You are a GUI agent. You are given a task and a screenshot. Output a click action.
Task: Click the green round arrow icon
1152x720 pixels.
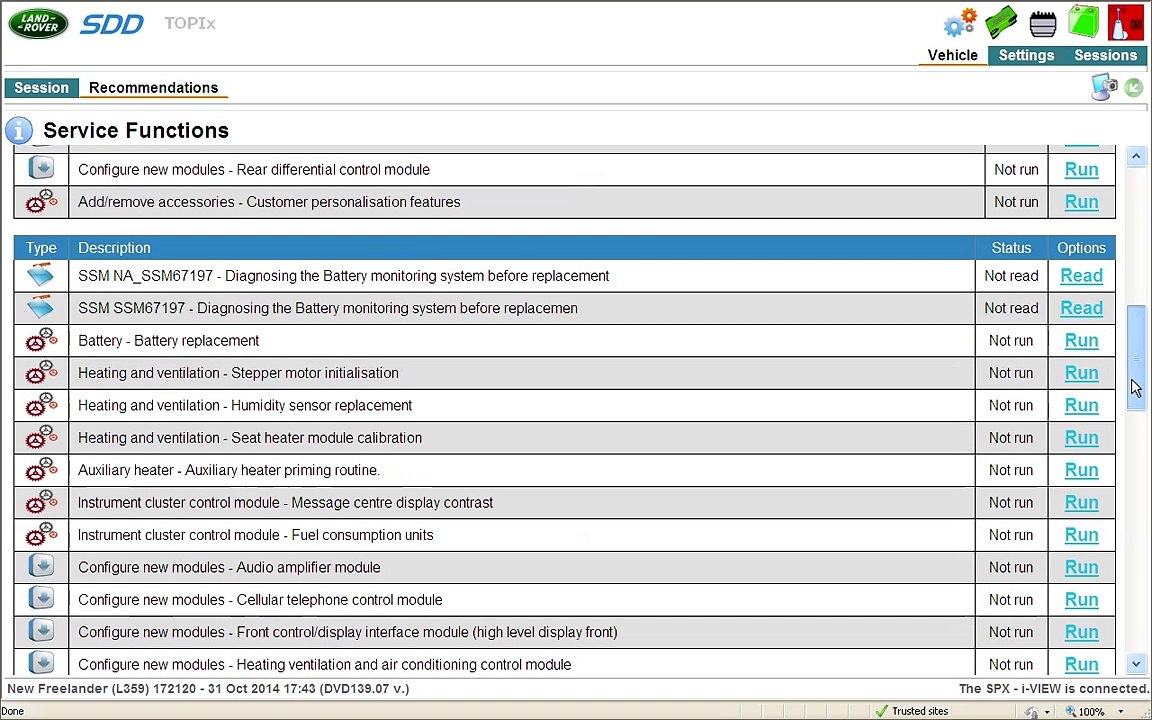[1134, 88]
